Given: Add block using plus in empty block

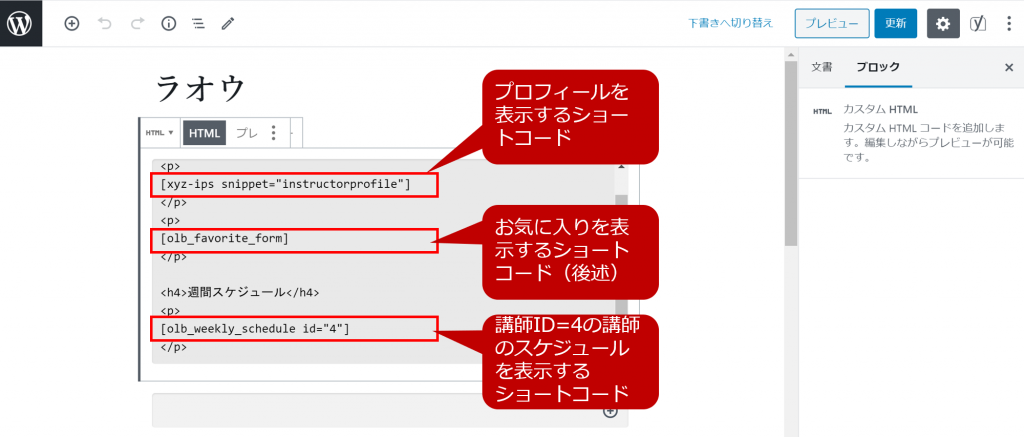Looking at the screenshot, I should 610,412.
